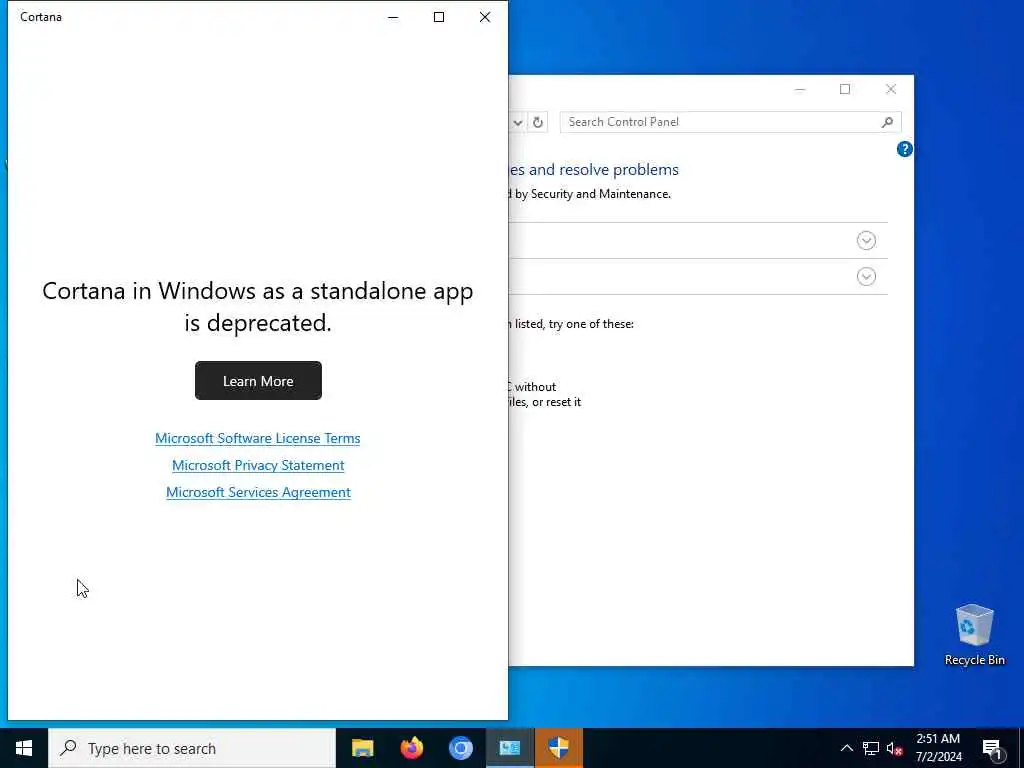Expand the first section chevron in Security and Maintenance
1024x768 pixels.
click(866, 240)
